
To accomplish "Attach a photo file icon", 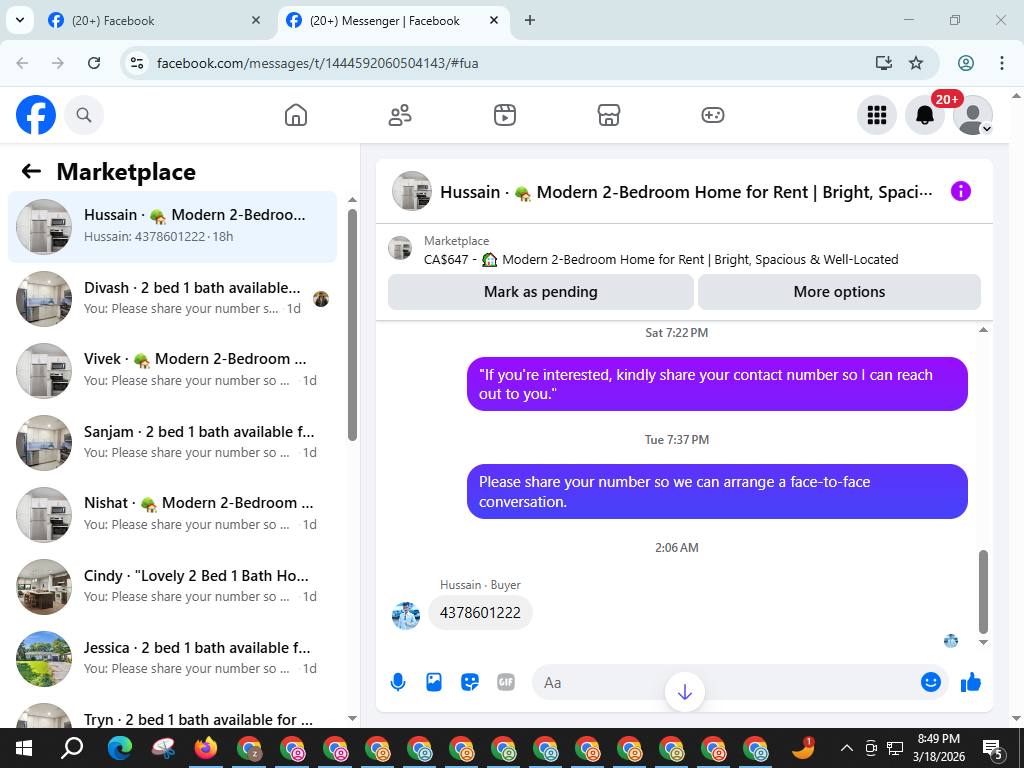I will (x=434, y=682).
